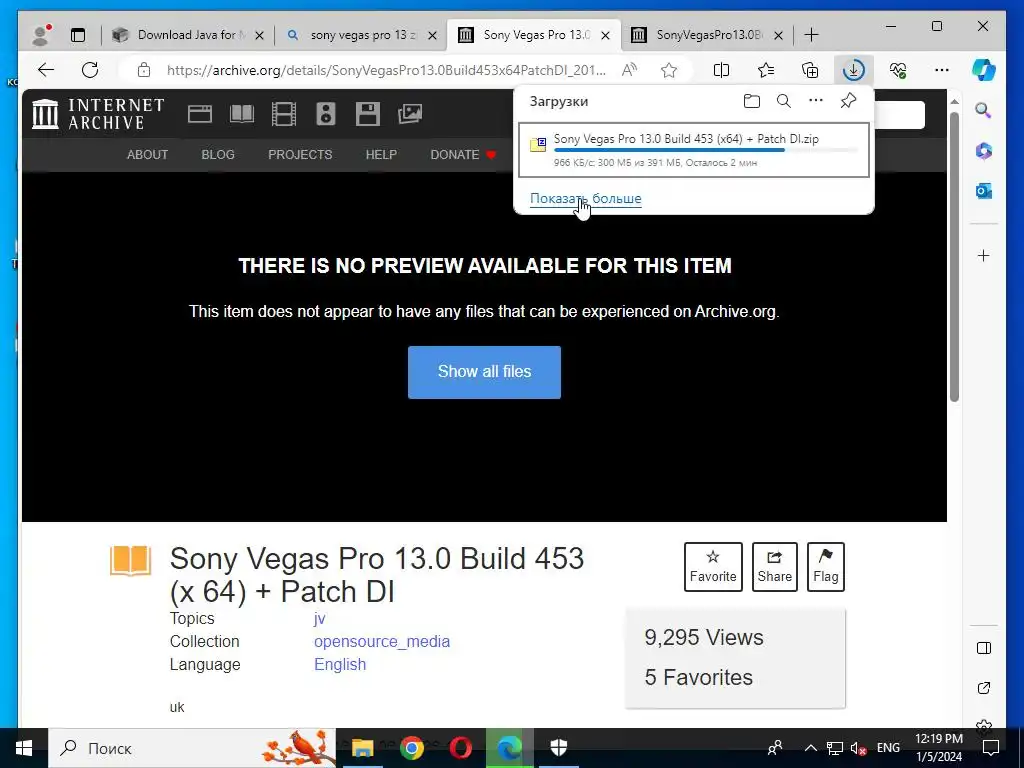The height and width of the screenshot is (768, 1024).
Task: Open the English language link
Action: pyautogui.click(x=340, y=665)
